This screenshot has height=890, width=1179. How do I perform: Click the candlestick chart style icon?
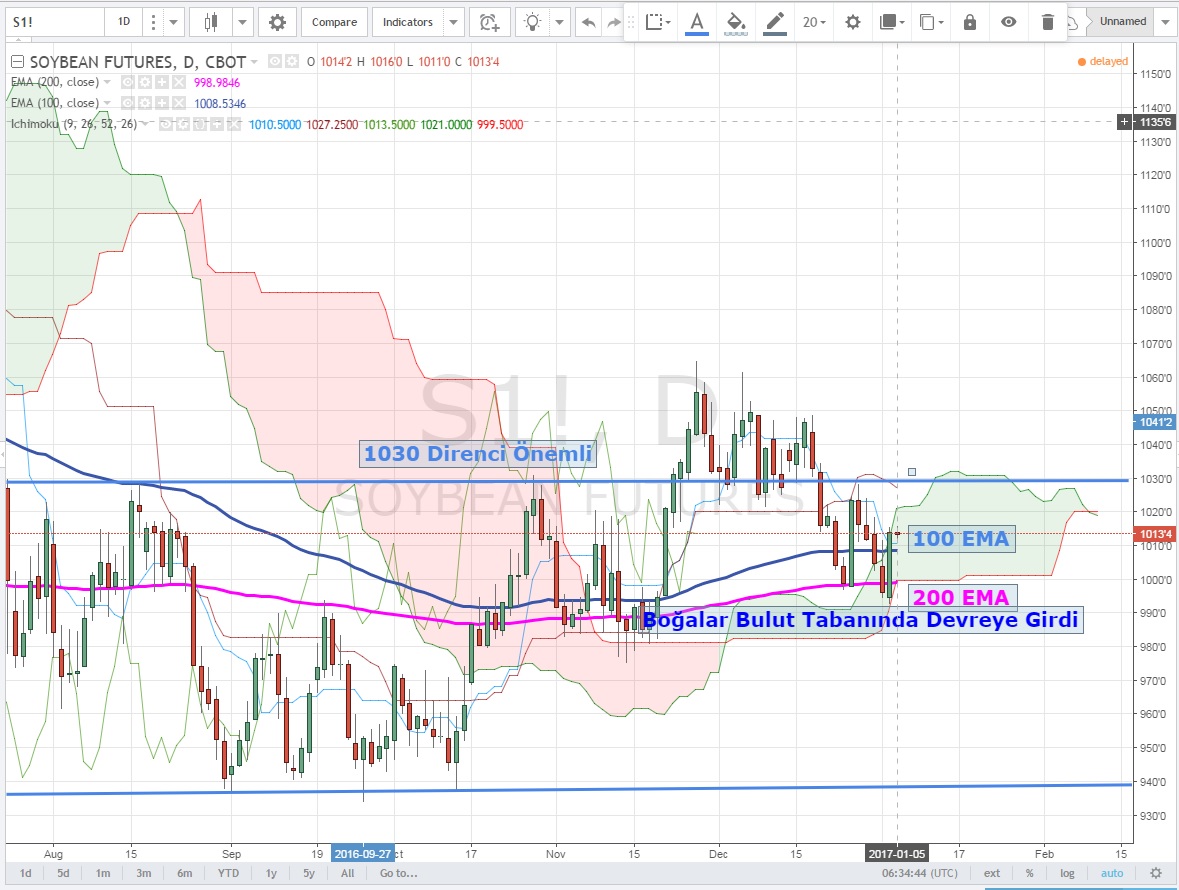pyautogui.click(x=210, y=21)
